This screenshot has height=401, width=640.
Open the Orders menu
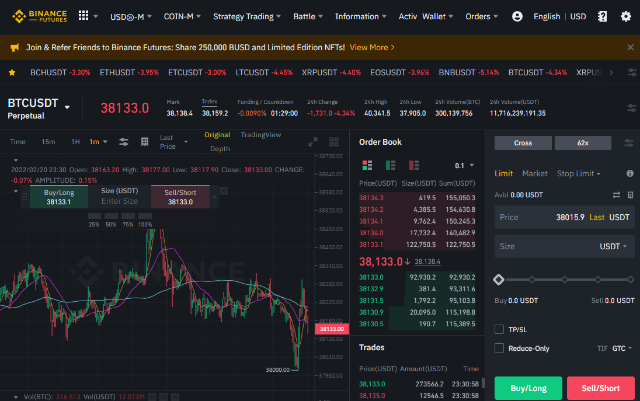(482, 16)
